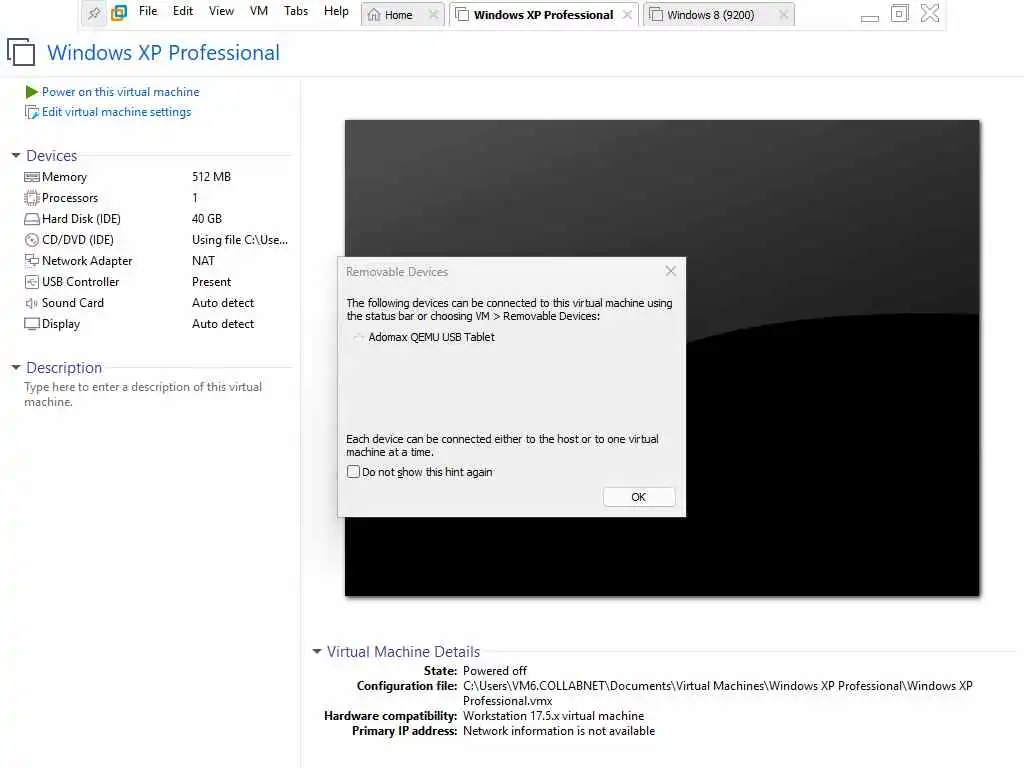The image size is (1024, 768).
Task: Close the Windows 8 (9200) tab
Action: coord(784,14)
